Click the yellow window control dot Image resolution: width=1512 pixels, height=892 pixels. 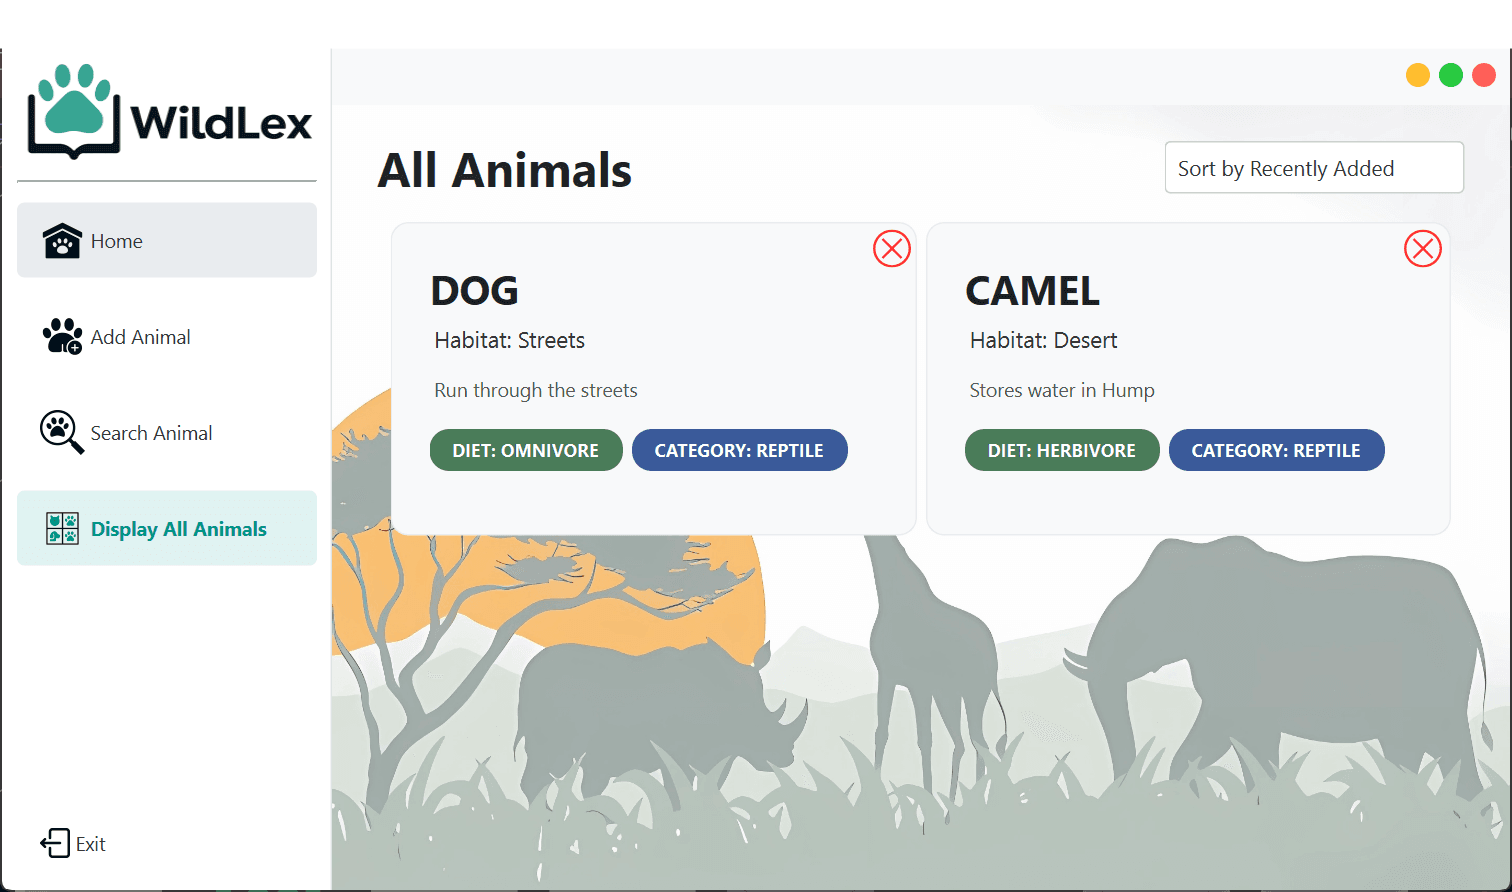tap(1418, 75)
